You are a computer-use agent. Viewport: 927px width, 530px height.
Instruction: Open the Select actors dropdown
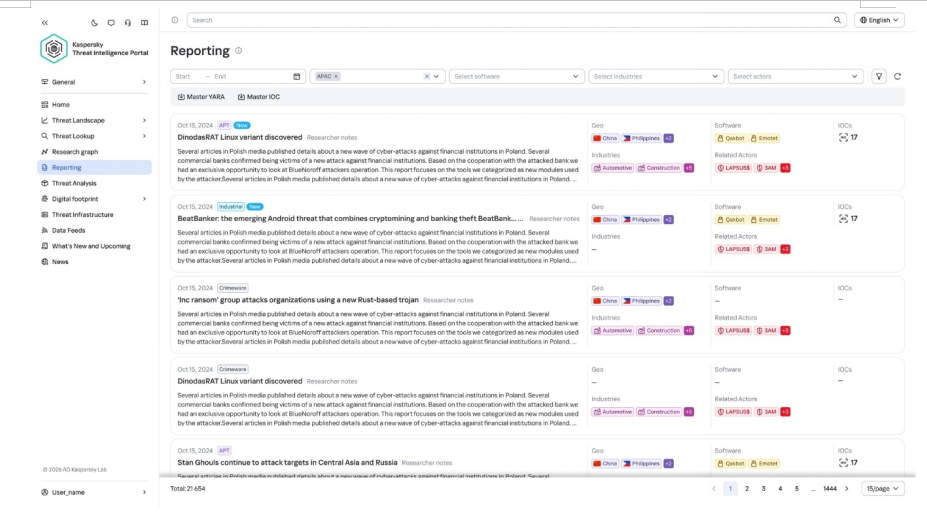(x=795, y=76)
